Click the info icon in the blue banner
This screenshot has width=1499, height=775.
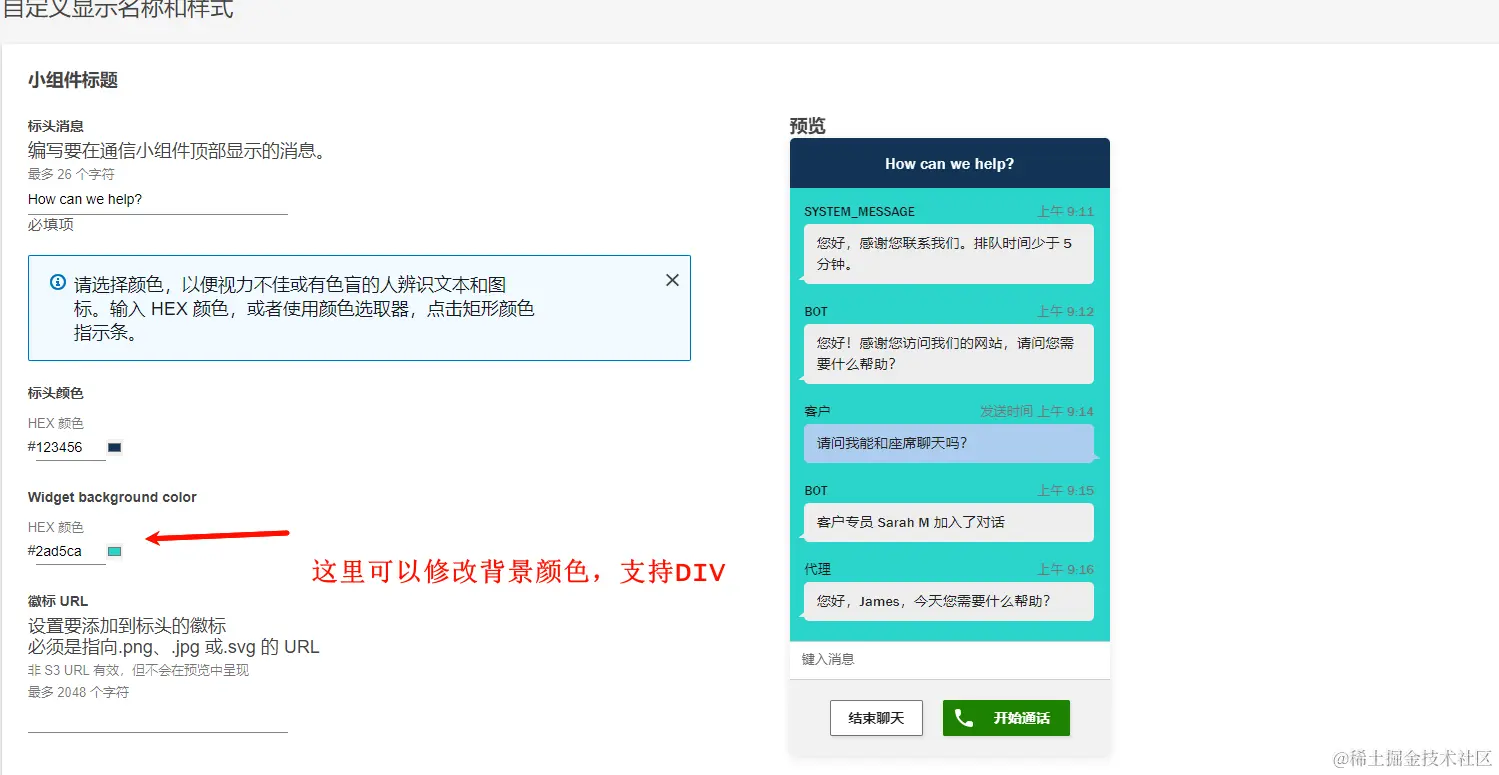coord(57,283)
